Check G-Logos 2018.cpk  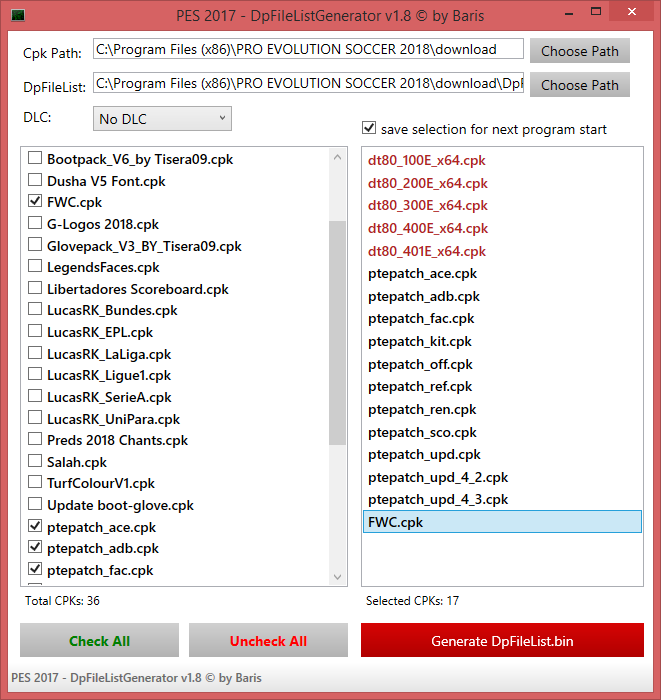(x=35, y=223)
